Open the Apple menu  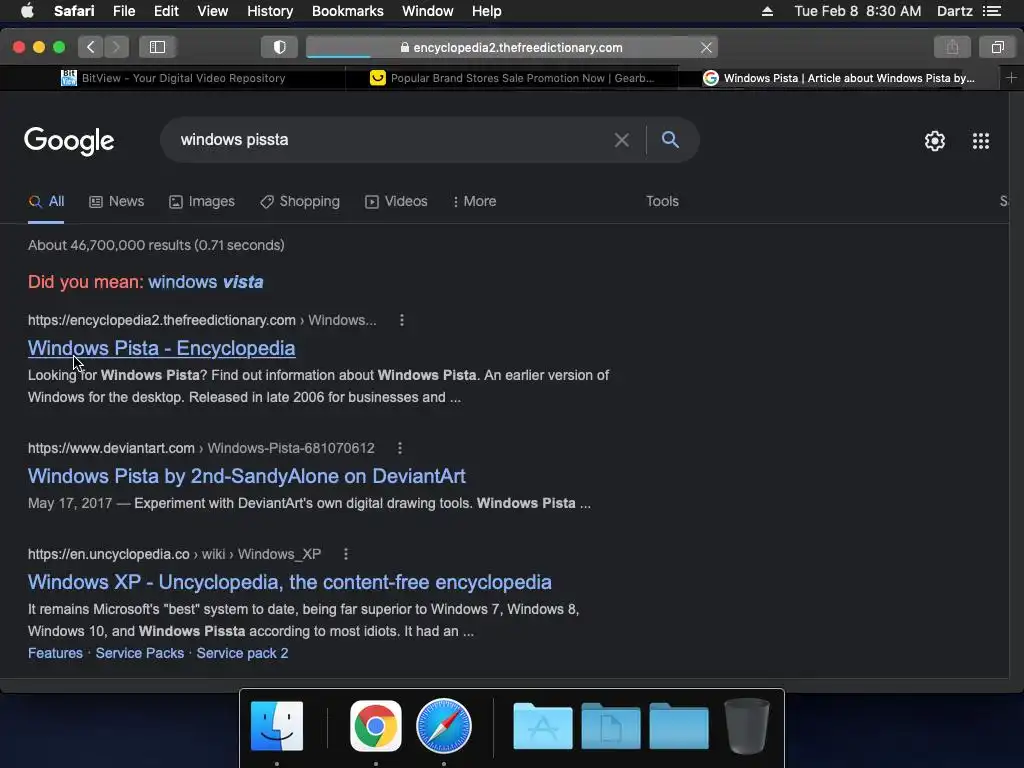[x=27, y=11]
